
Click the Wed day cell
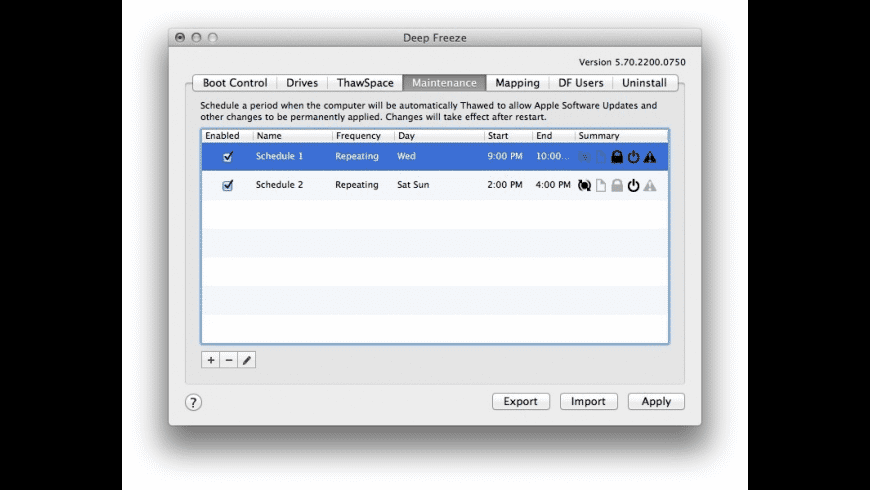pyautogui.click(x=406, y=156)
